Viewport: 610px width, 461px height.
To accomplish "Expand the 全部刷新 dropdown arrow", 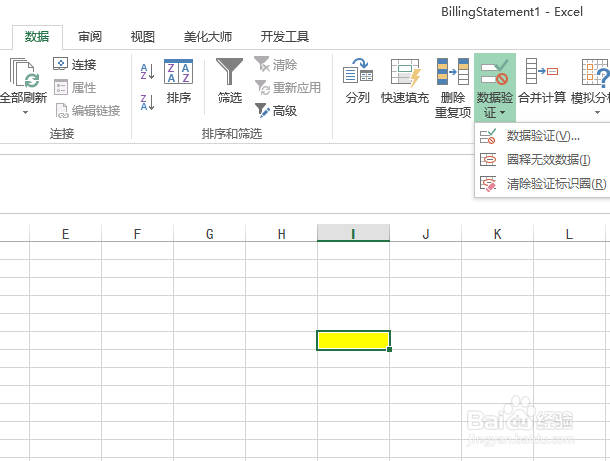I will pos(25,112).
